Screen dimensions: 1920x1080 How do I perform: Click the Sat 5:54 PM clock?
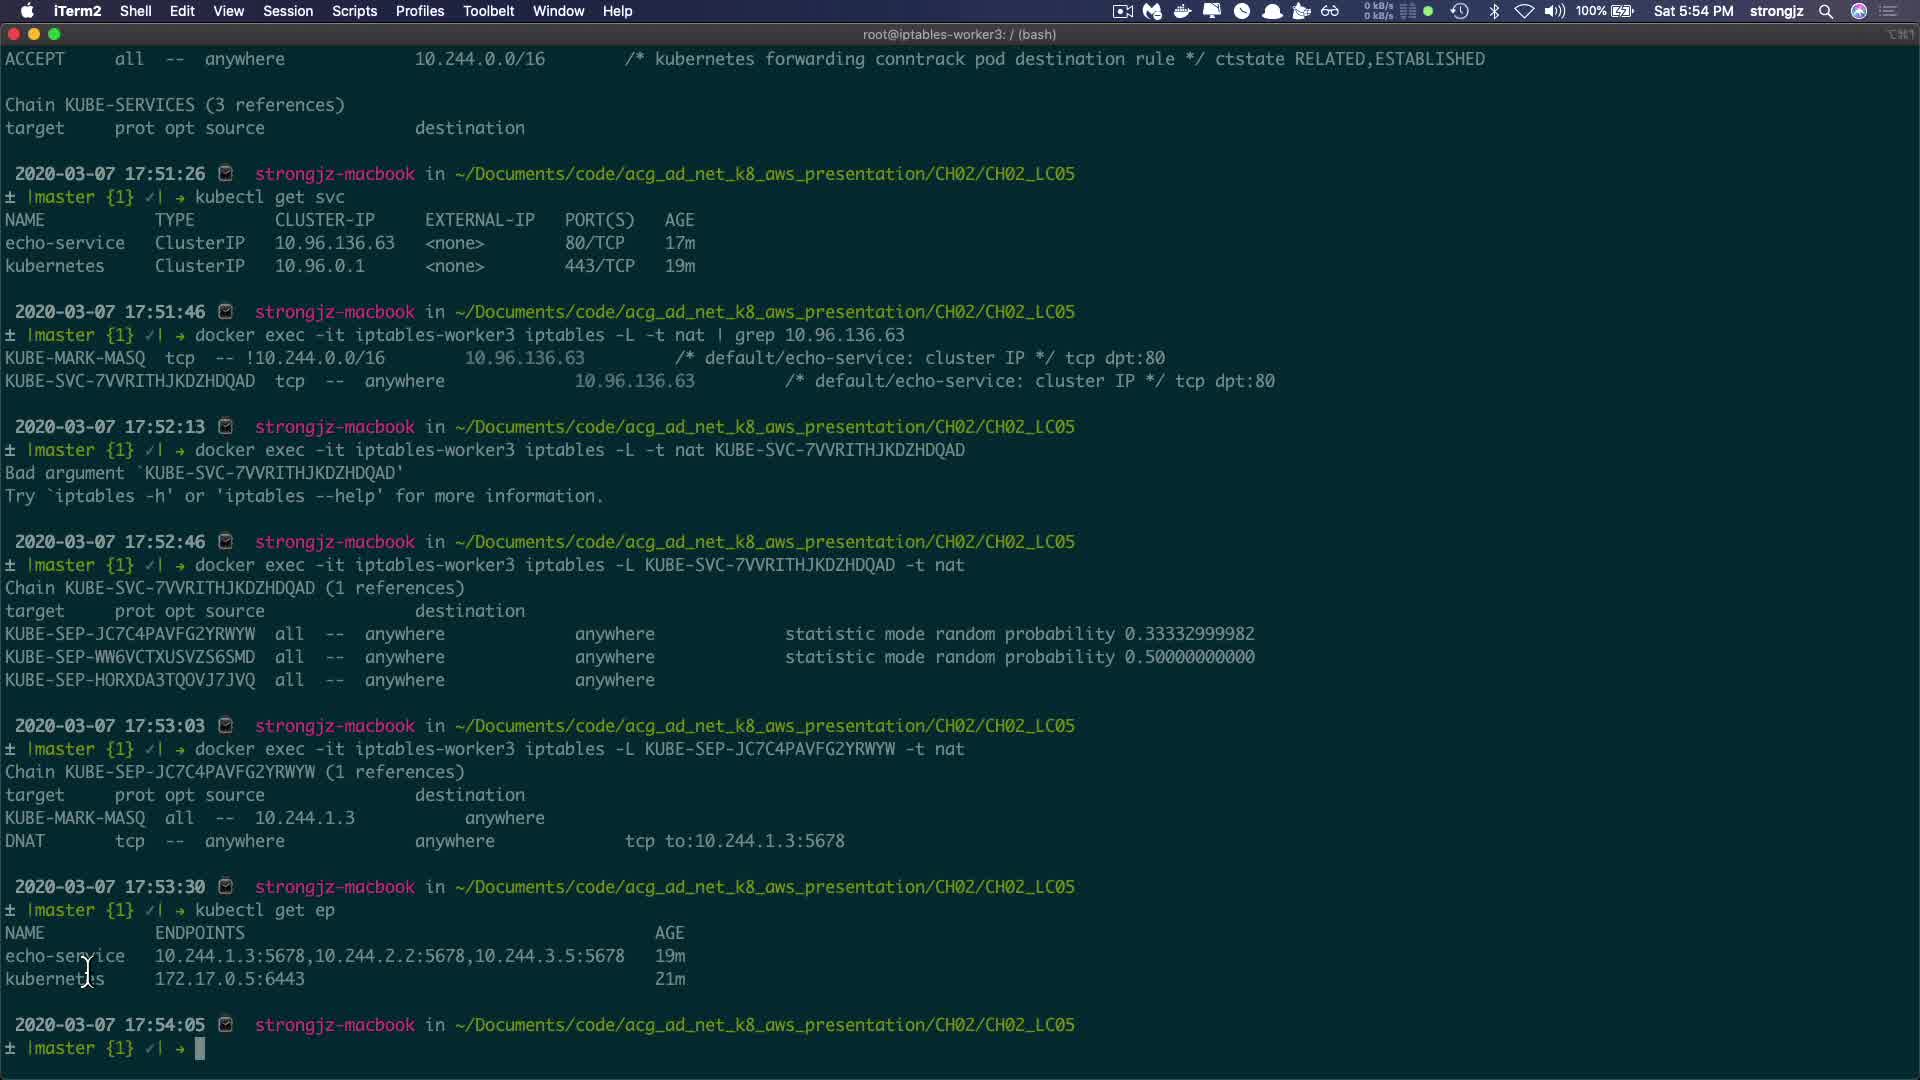pyautogui.click(x=1693, y=11)
